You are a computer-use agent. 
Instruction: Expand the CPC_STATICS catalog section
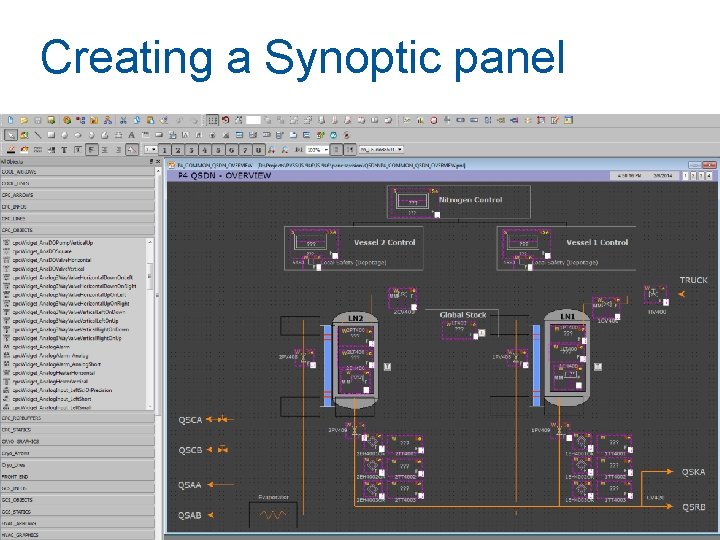click(x=78, y=430)
